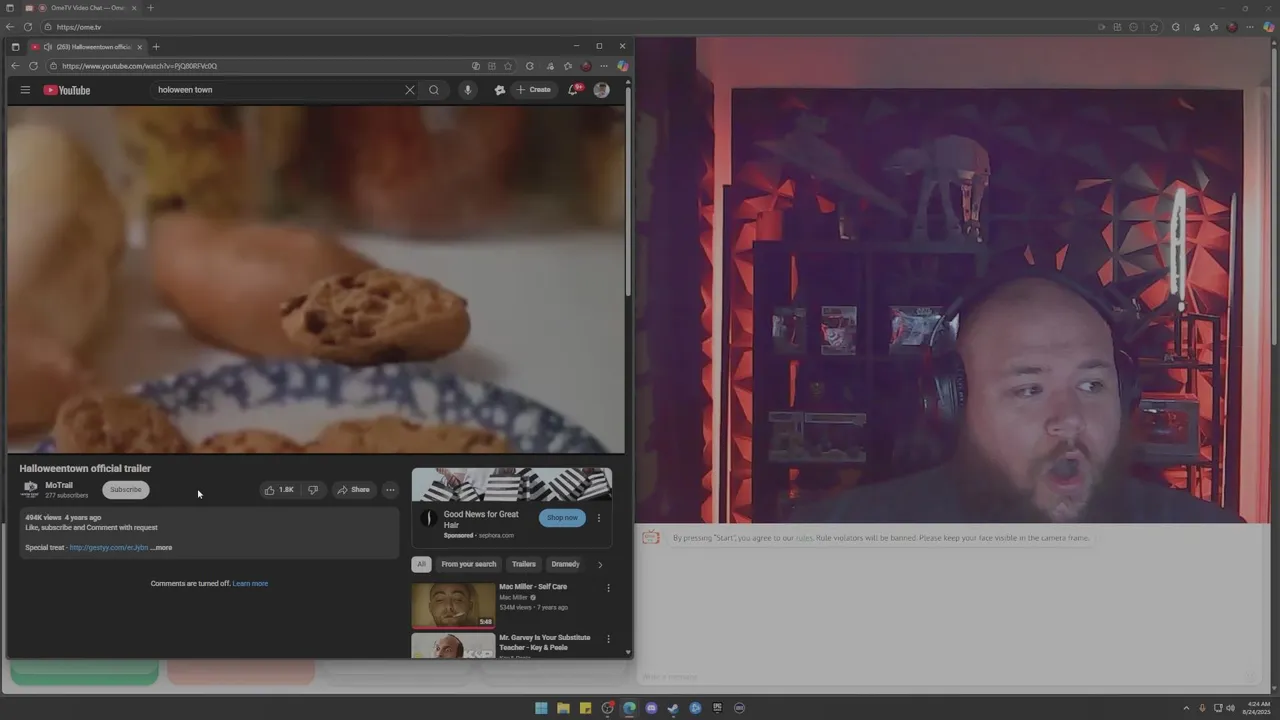This screenshot has height=720, width=1280.
Task: Open a new tab in OmeTV window
Action: coord(151,8)
